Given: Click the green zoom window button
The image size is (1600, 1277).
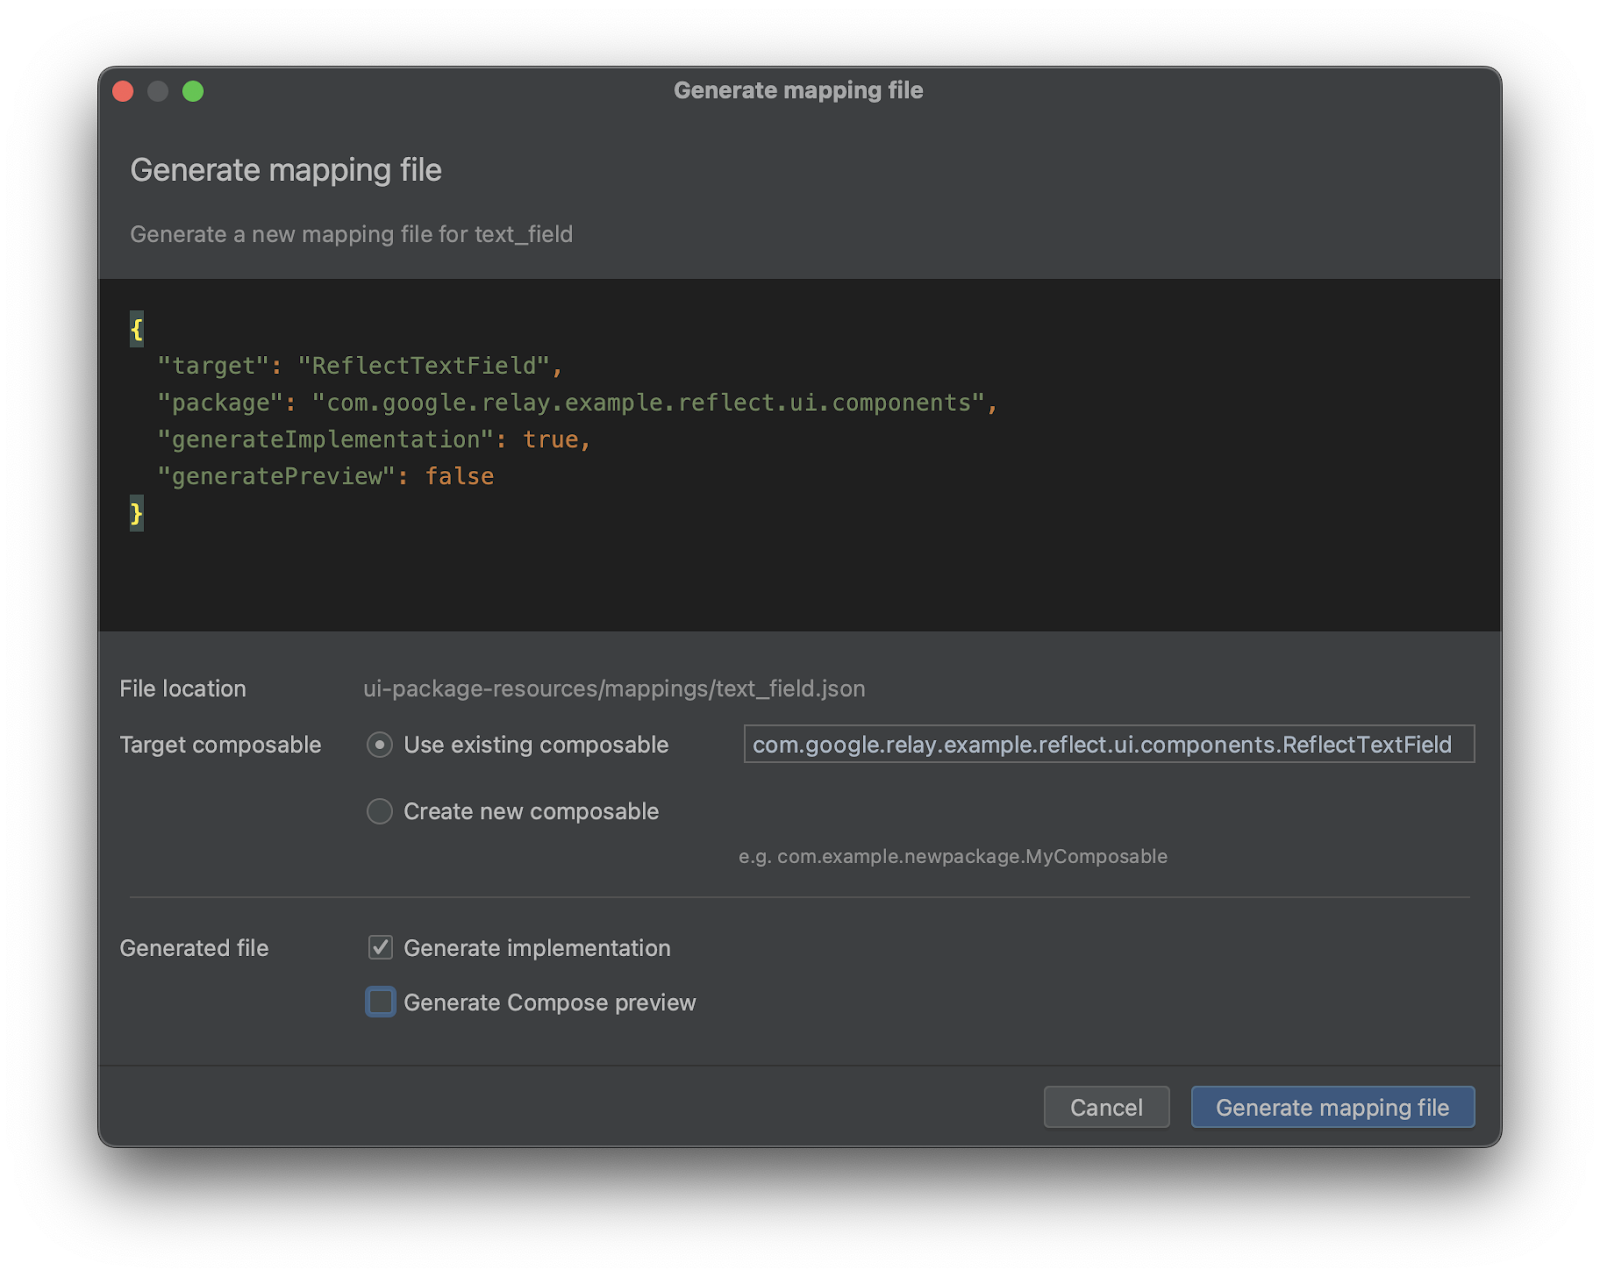Looking at the screenshot, I should [x=193, y=91].
